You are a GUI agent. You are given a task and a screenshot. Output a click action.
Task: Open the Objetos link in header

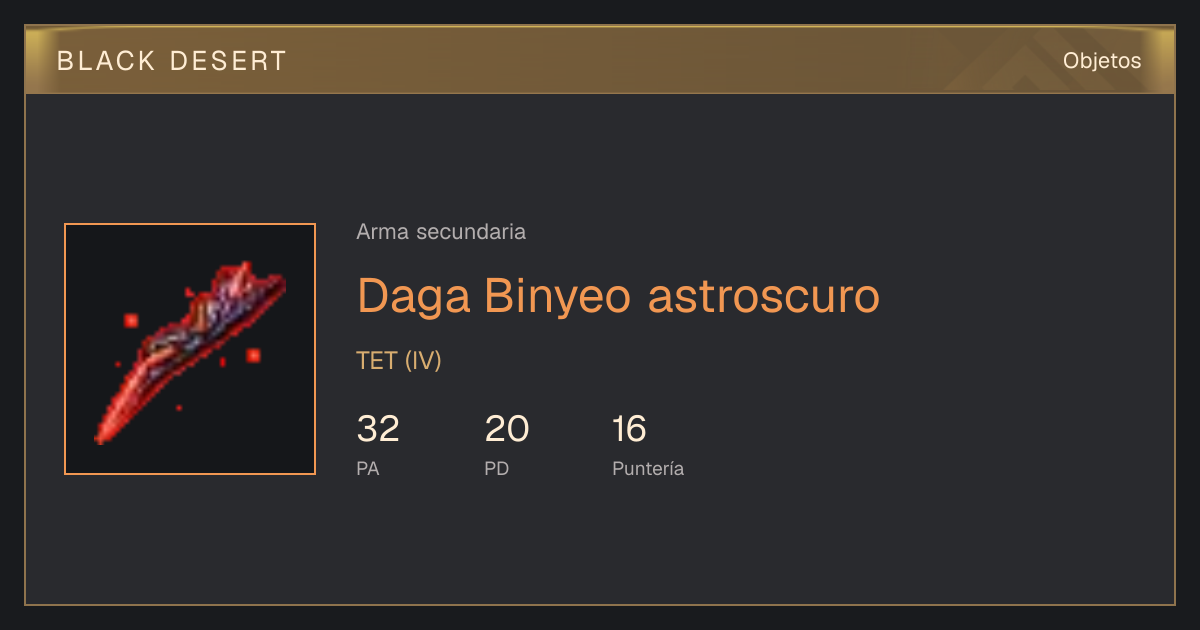(1102, 61)
